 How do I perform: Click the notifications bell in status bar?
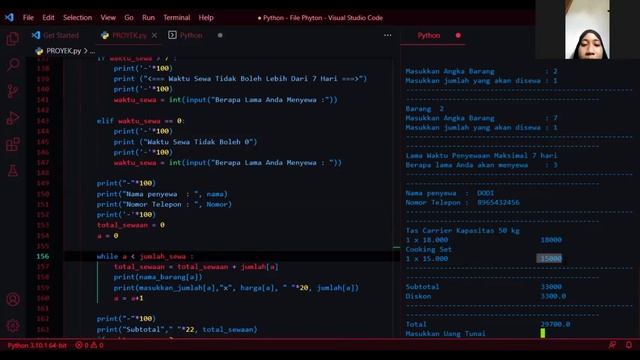629,345
